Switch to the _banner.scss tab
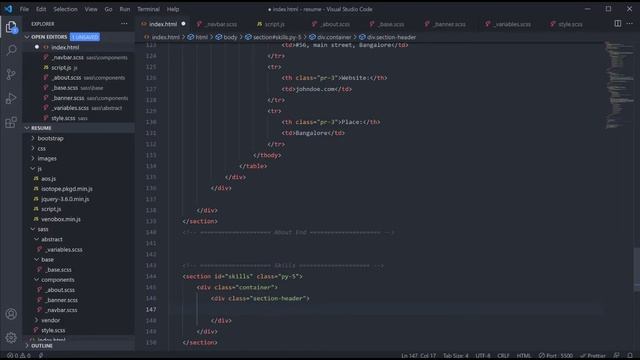 (449, 24)
